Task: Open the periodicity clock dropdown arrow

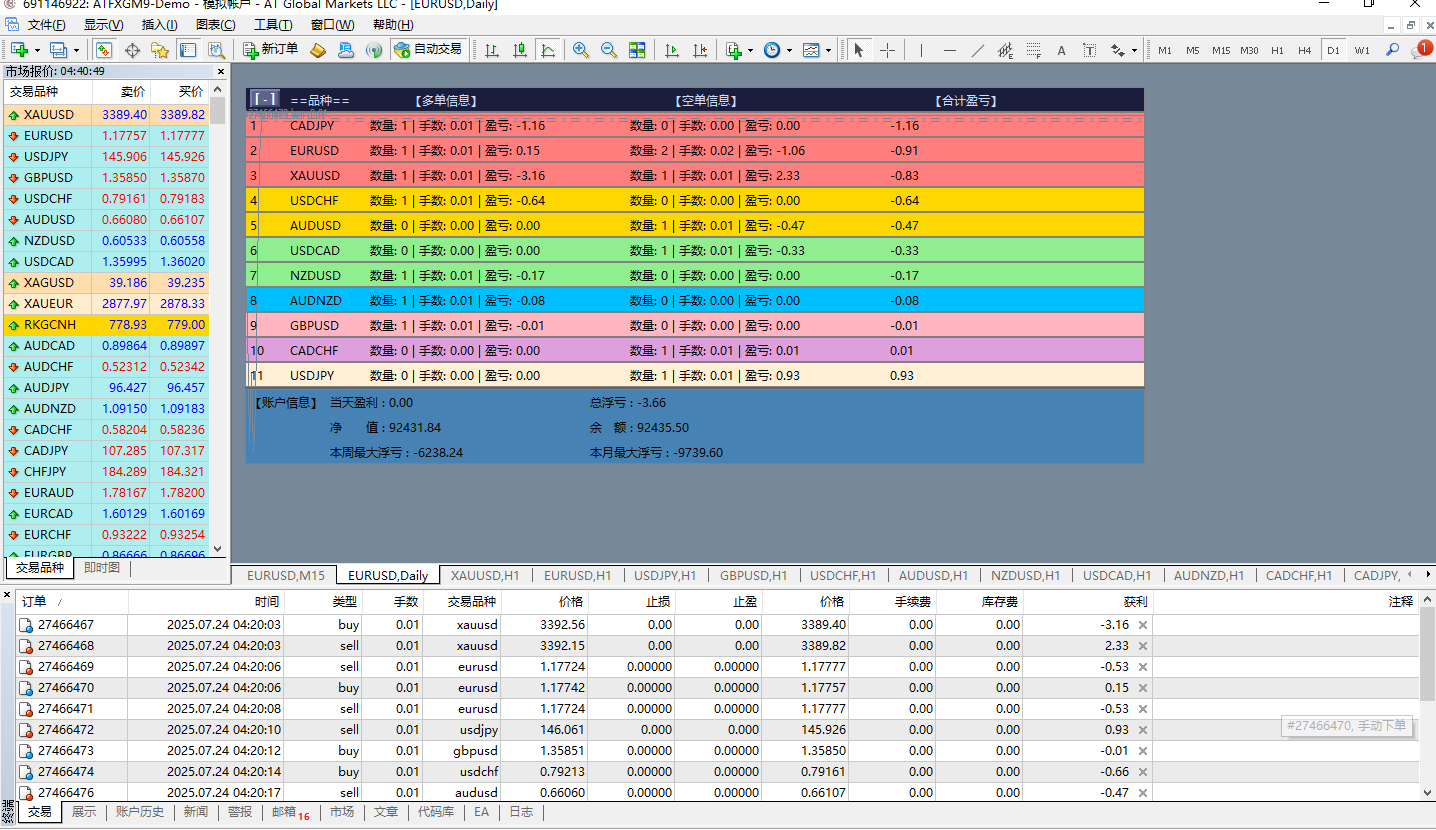Action: coord(789,50)
